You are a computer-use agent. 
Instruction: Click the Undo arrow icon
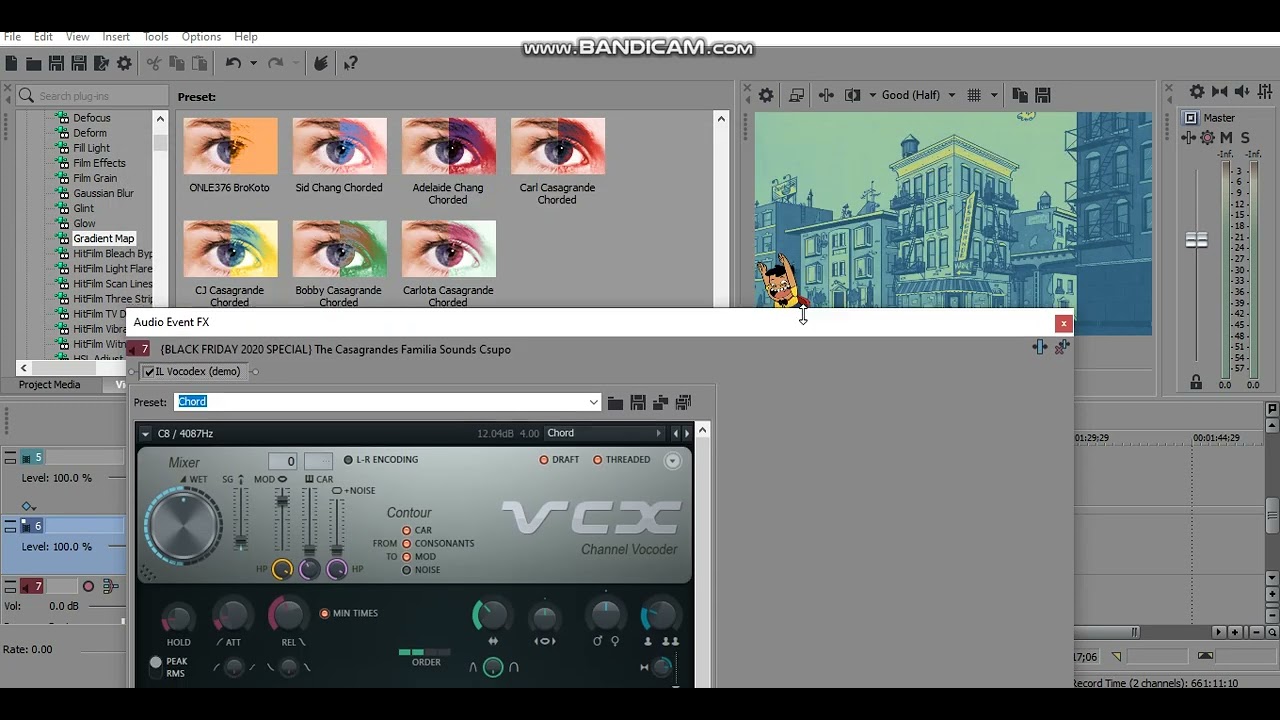[233, 63]
